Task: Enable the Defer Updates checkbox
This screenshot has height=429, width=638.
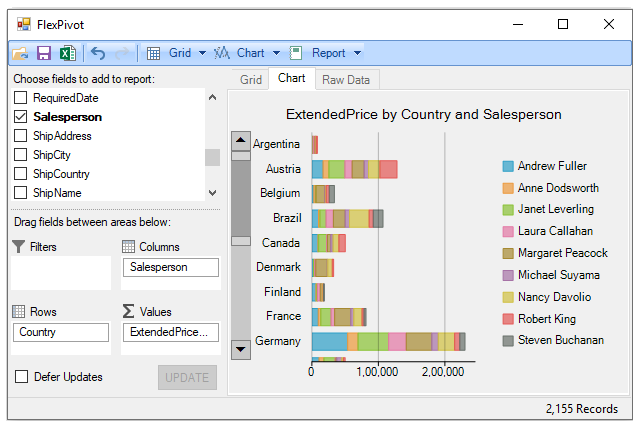Action: click(21, 377)
